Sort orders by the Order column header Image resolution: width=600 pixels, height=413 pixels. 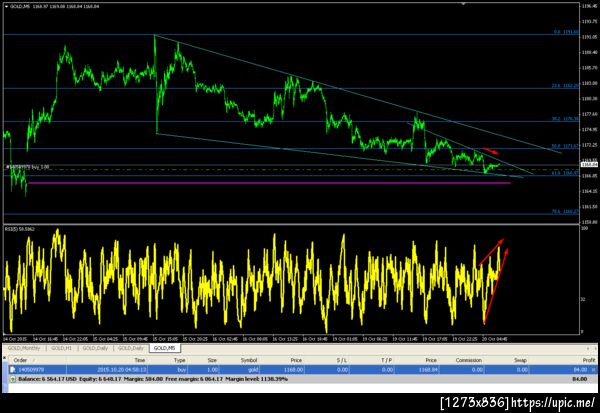pyautogui.click(x=20, y=360)
